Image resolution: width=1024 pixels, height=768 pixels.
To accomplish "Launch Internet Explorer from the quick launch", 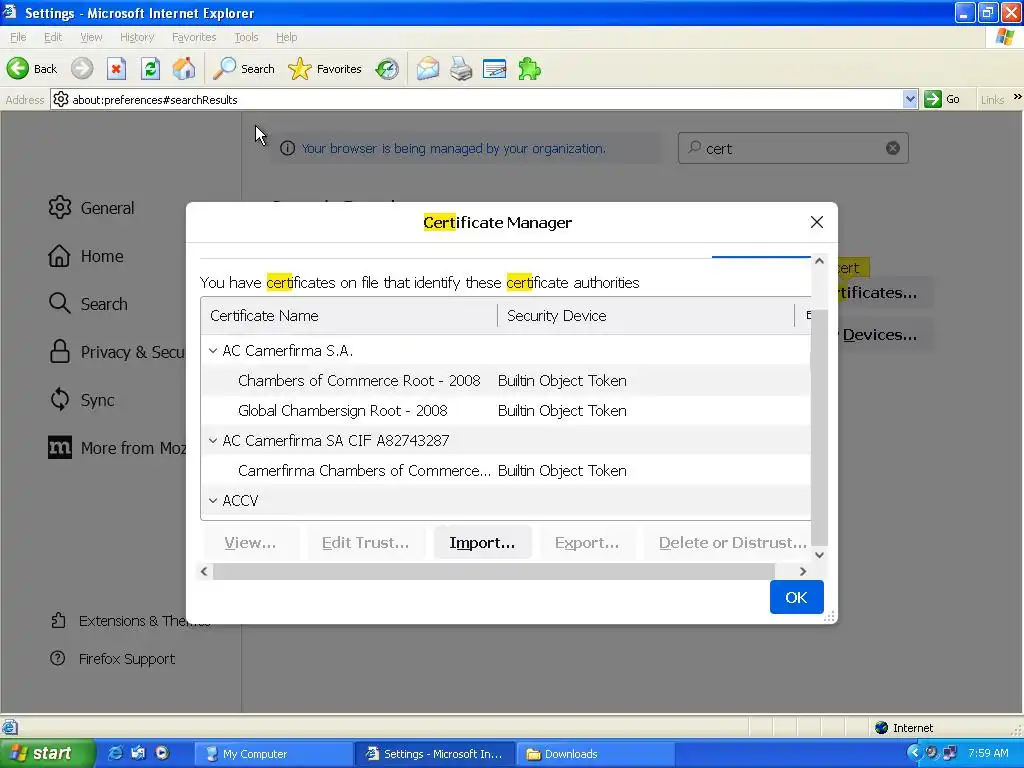I will click(116, 753).
